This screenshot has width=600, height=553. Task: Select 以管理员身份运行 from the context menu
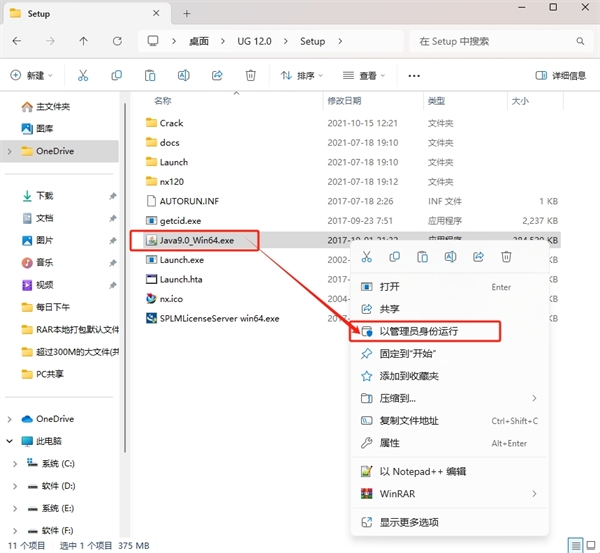tap(420, 331)
